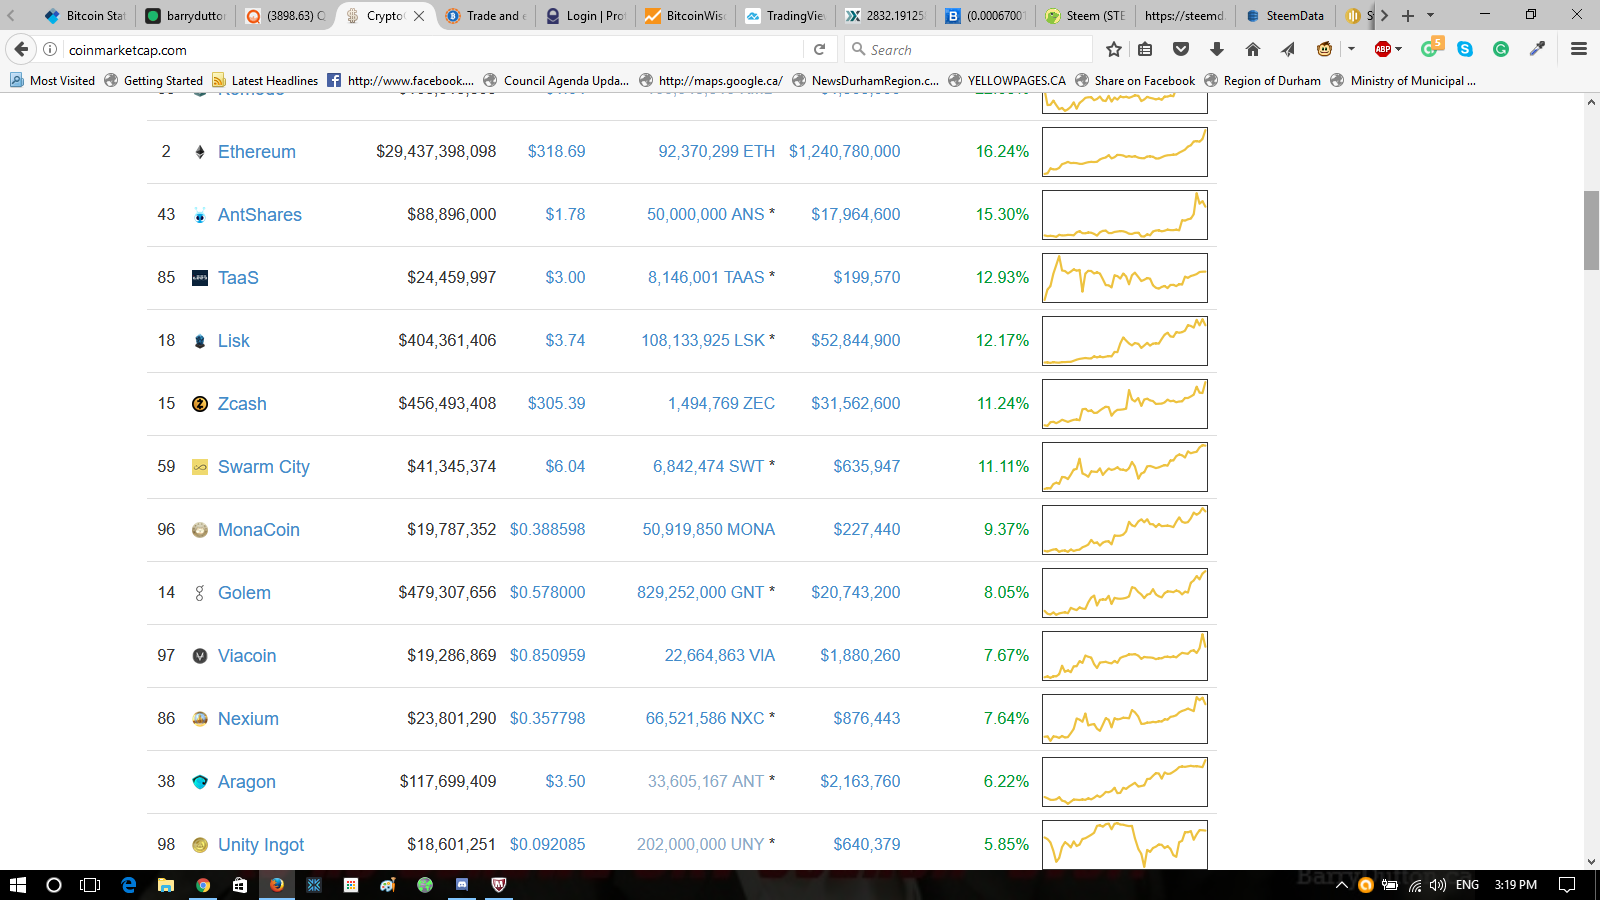Screen dimensions: 1600x900
Task: Click the Zcash coin logo icon
Action: (200, 404)
